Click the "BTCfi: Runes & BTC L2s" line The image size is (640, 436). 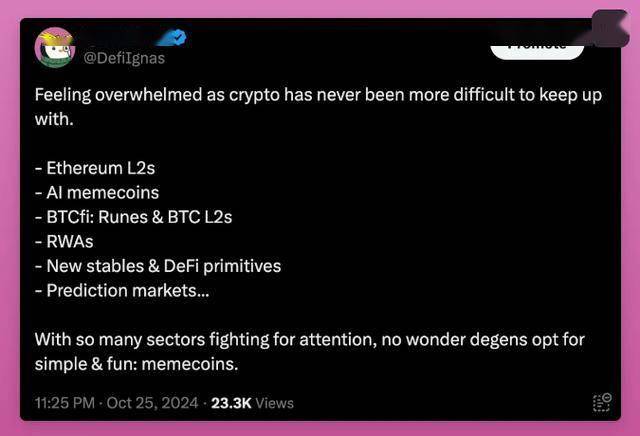(133, 217)
